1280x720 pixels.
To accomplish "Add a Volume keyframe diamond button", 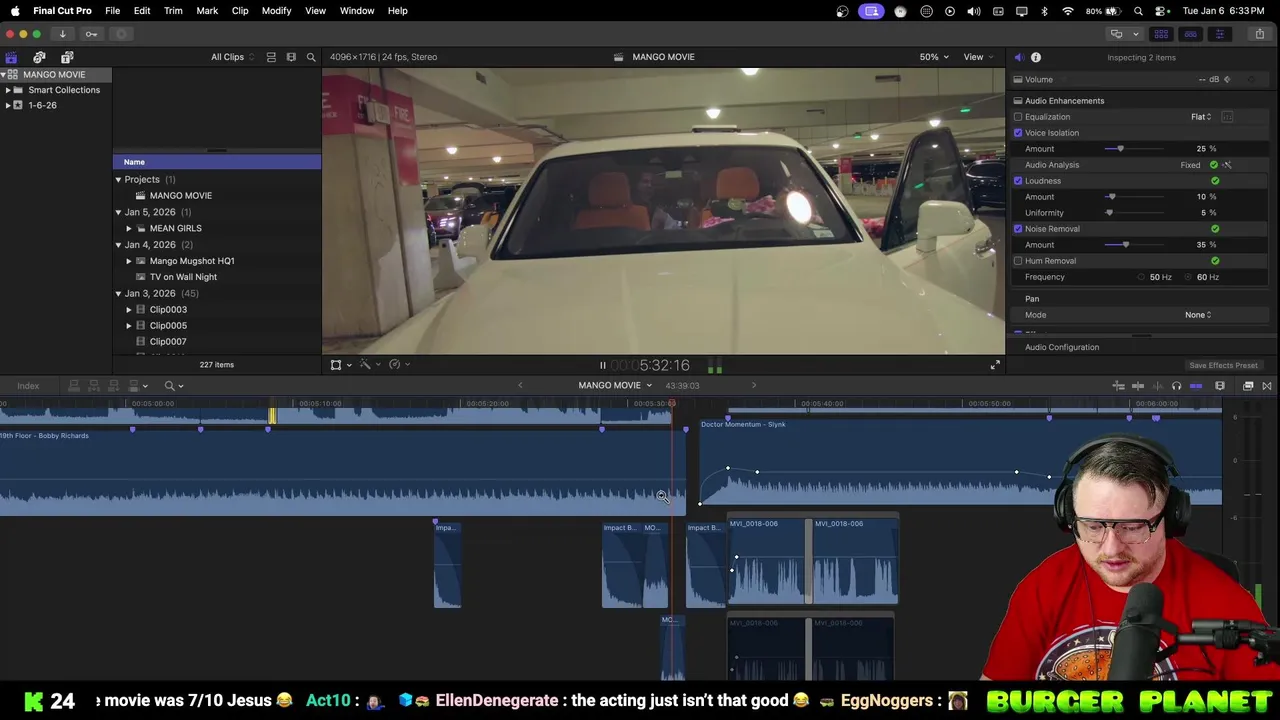I will click(x=1227, y=80).
